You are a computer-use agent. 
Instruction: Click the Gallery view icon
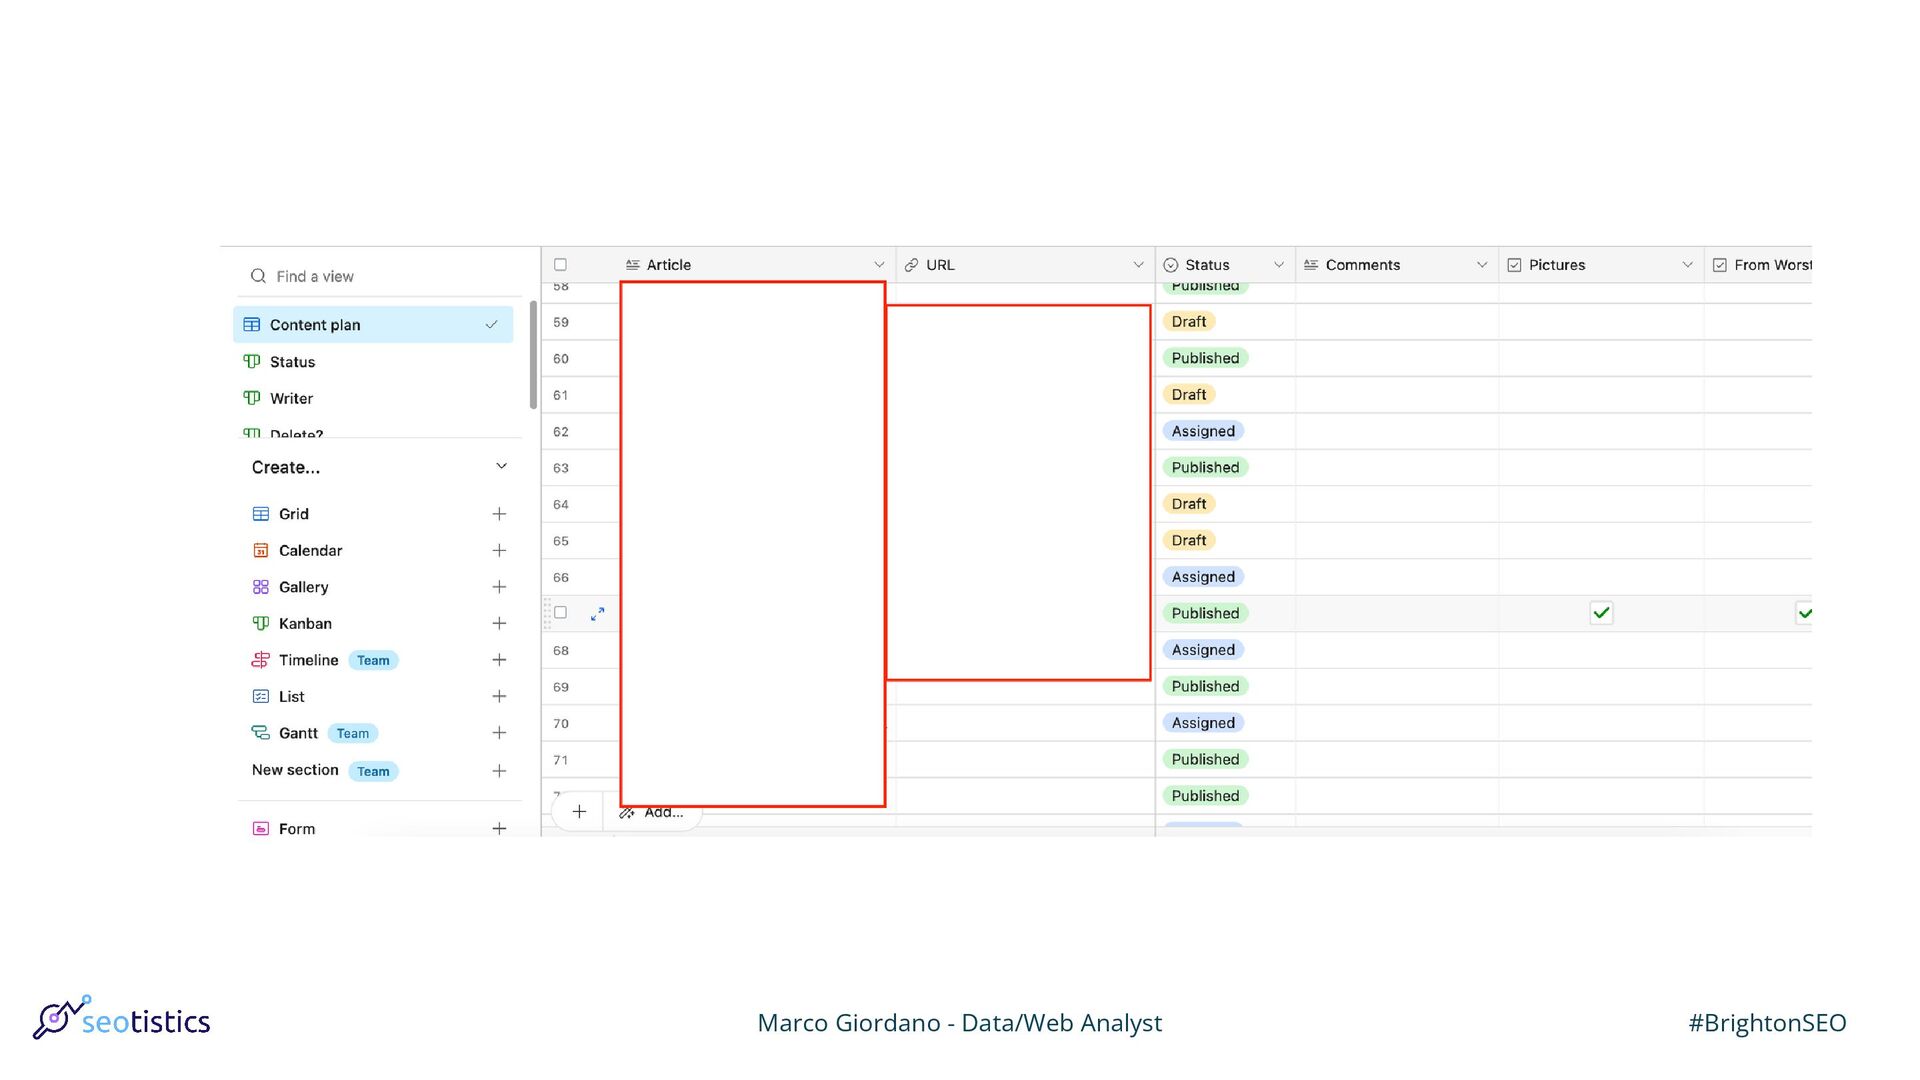[x=261, y=587]
